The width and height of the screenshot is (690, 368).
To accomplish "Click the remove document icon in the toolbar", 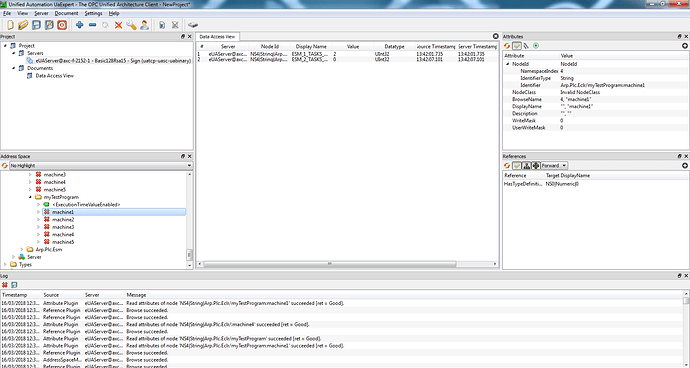I will [175, 25].
